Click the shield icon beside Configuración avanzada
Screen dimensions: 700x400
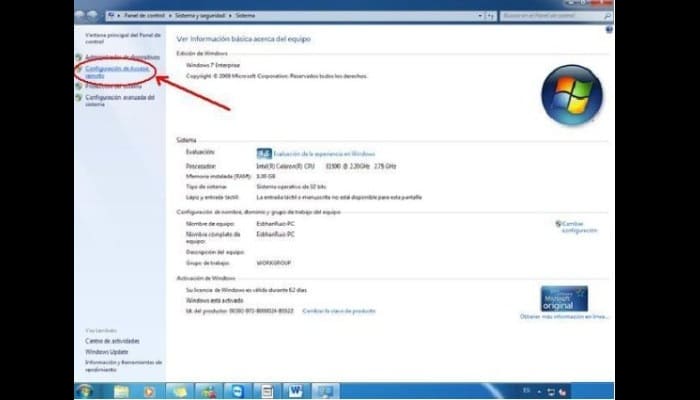tap(79, 97)
